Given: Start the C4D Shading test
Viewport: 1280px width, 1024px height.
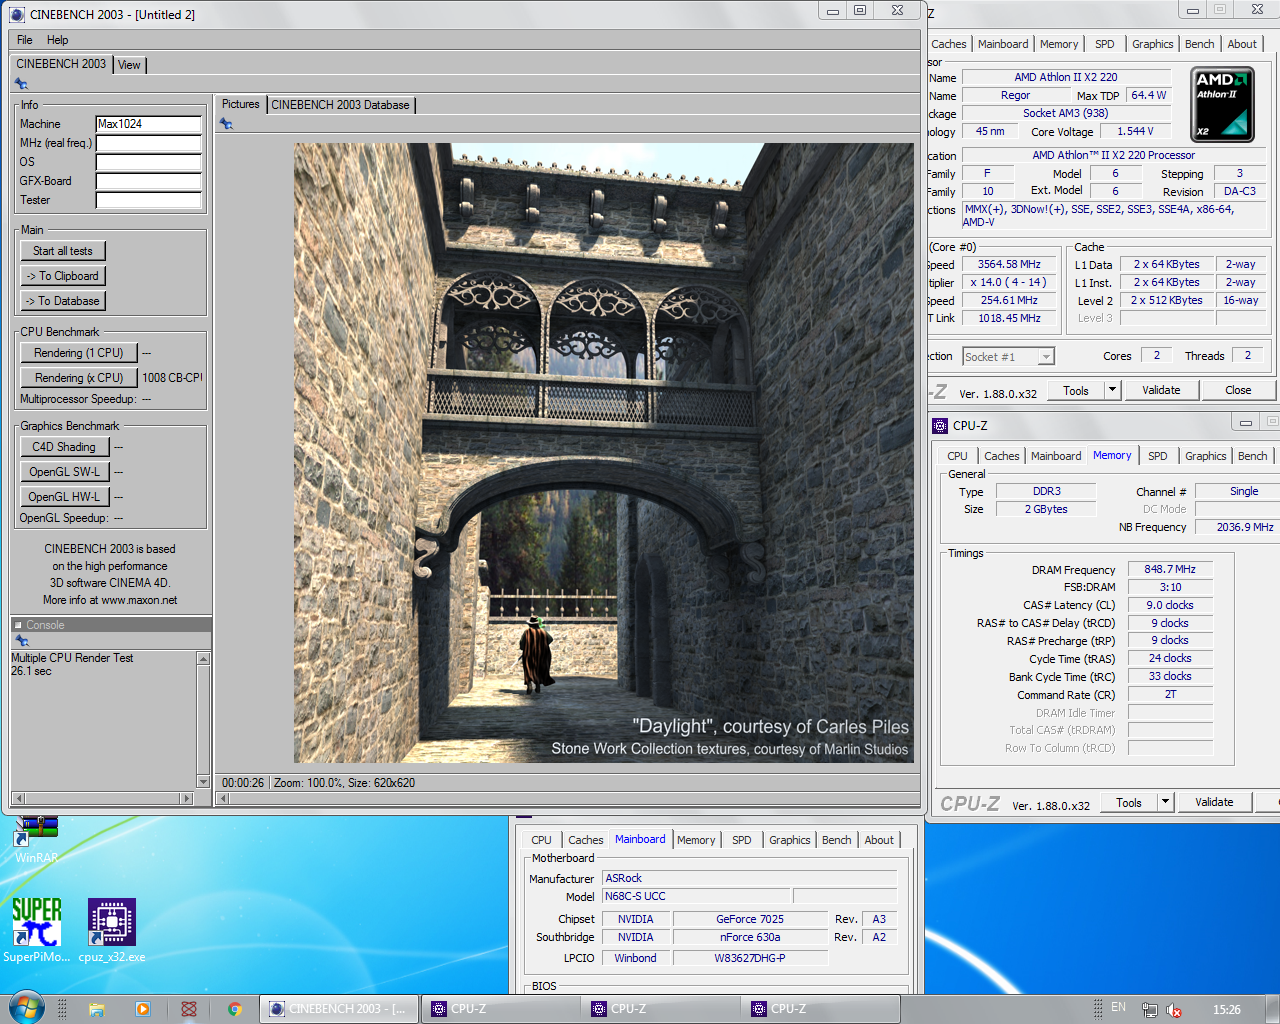Looking at the screenshot, I should coord(64,447).
